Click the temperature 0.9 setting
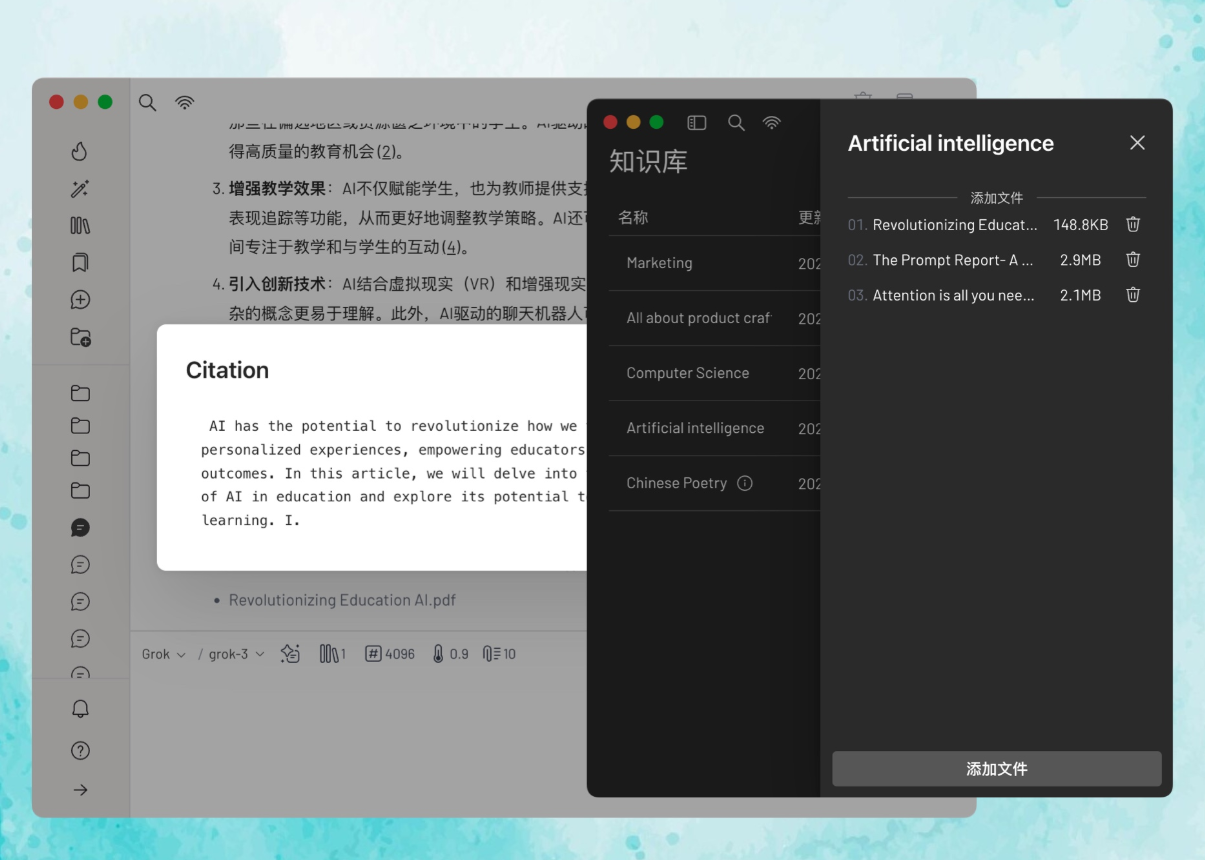The width and height of the screenshot is (1205, 860). 450,654
